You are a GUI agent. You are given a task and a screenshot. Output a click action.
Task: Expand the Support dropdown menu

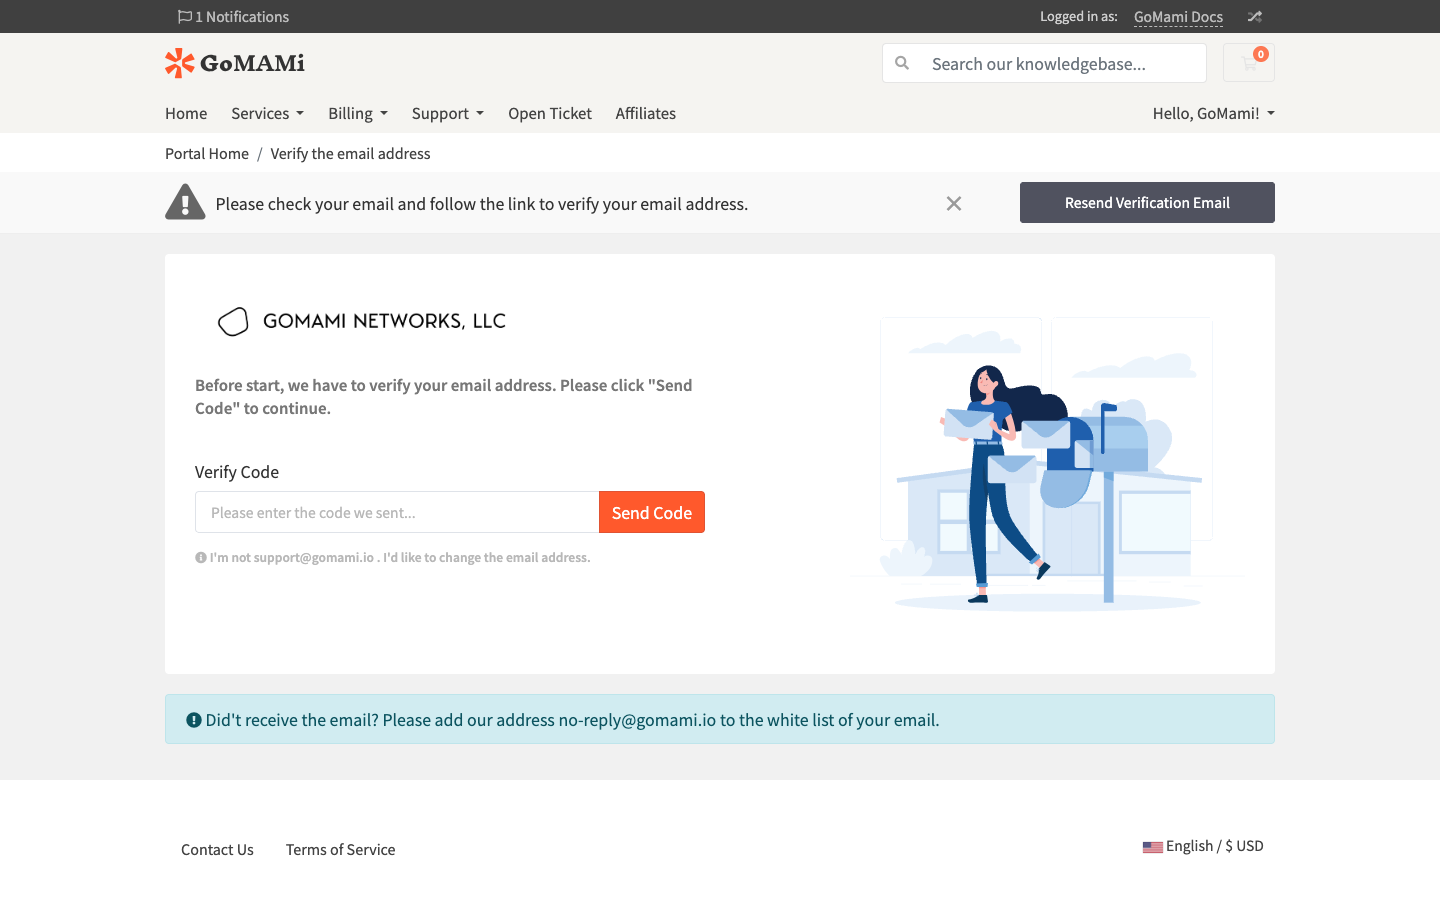[x=448, y=113]
